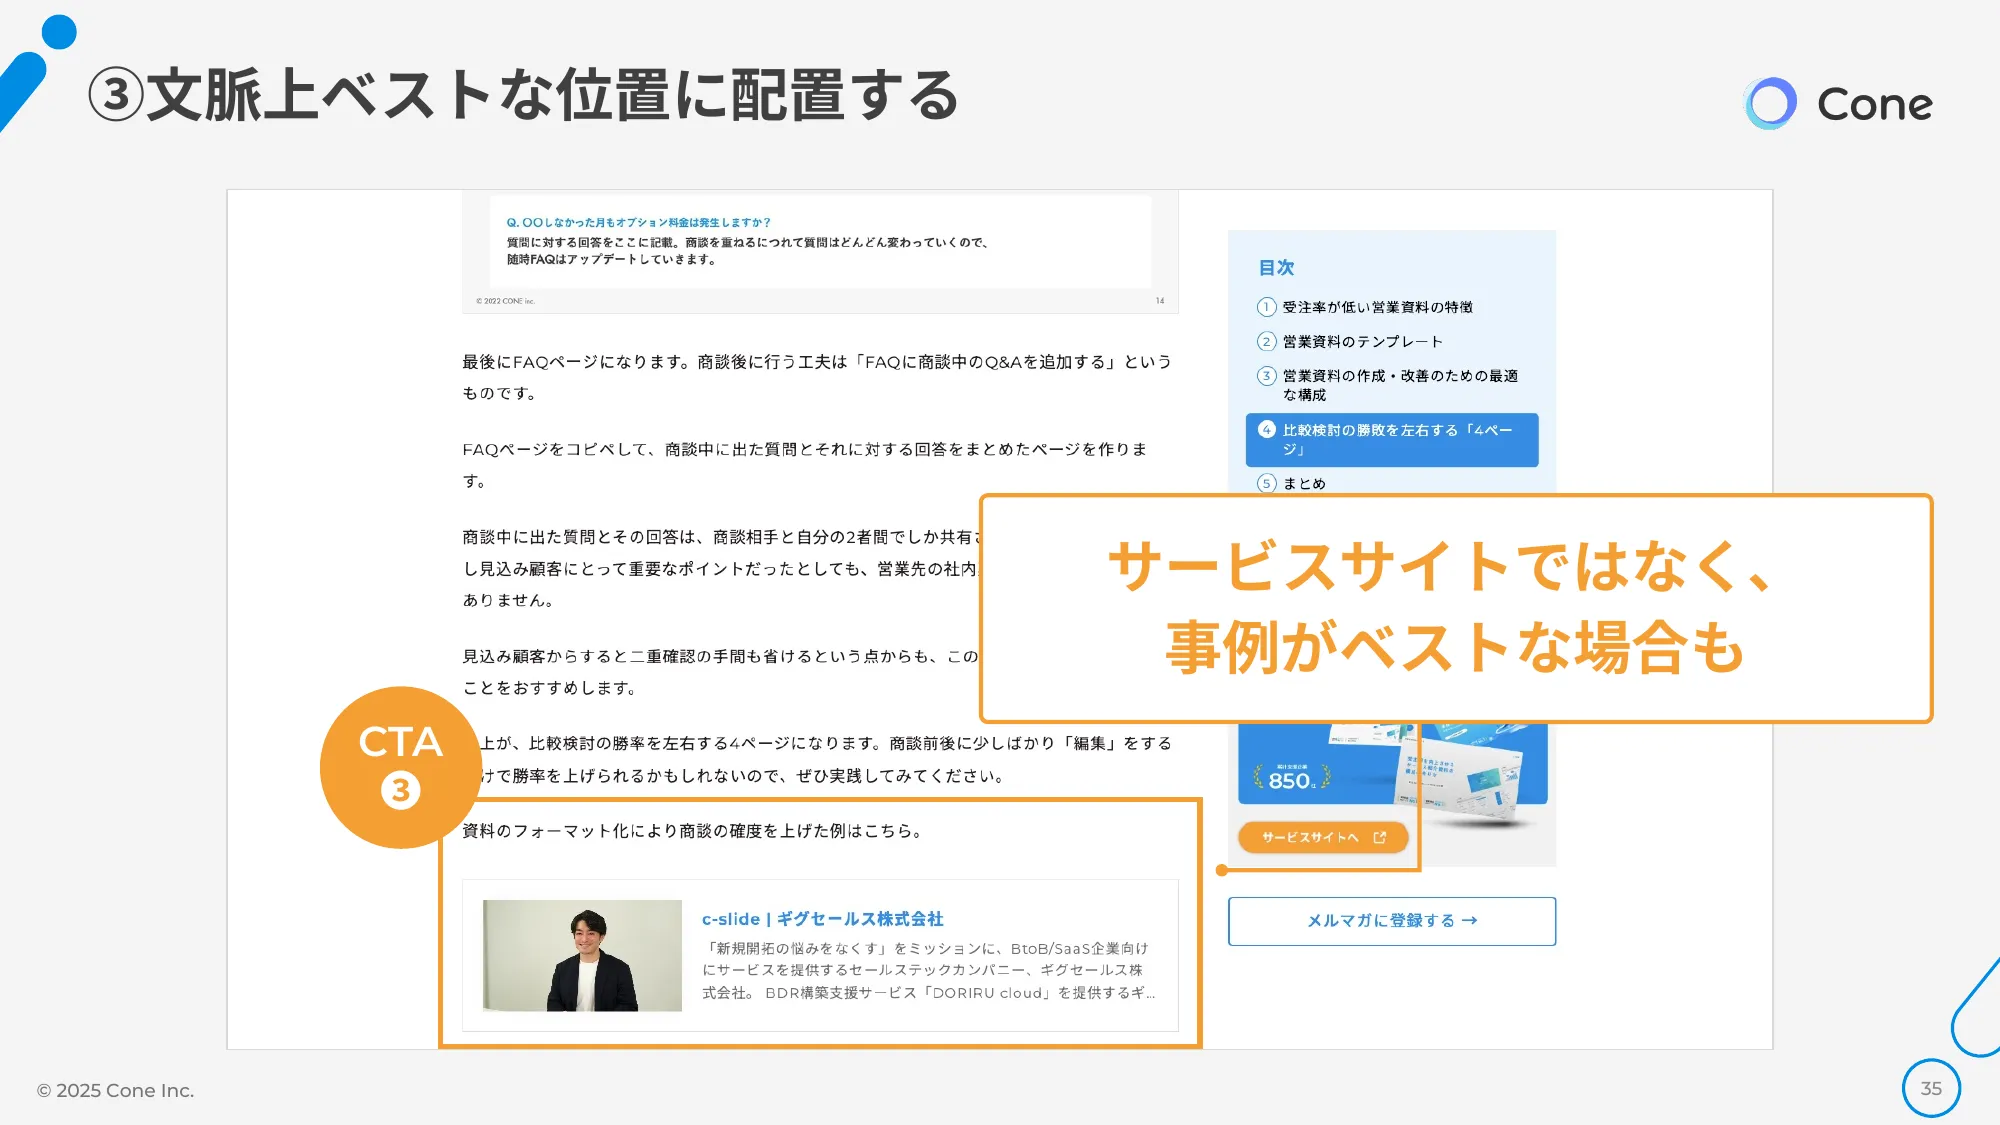Open the サービスサイトへ button
This screenshot has width=2000, height=1125.
pyautogui.click(x=1322, y=837)
